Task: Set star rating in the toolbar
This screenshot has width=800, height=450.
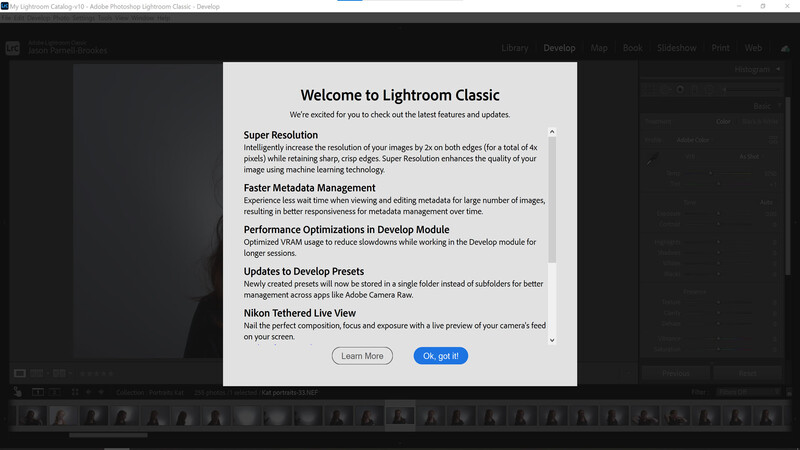Action: pyautogui.click(x=97, y=373)
